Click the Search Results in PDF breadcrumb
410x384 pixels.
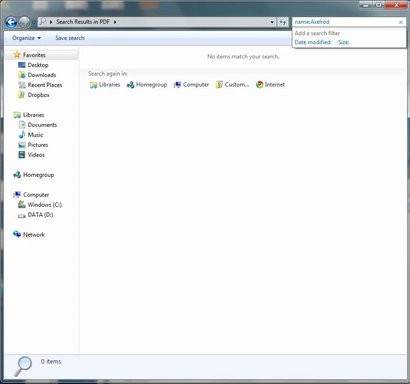[x=83, y=22]
